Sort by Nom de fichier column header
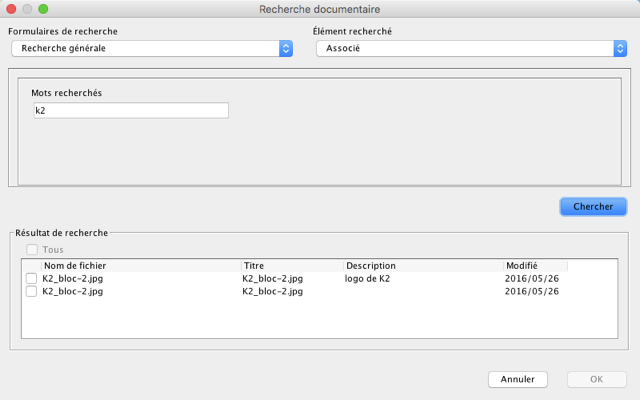The width and height of the screenshot is (640, 400). click(x=140, y=266)
